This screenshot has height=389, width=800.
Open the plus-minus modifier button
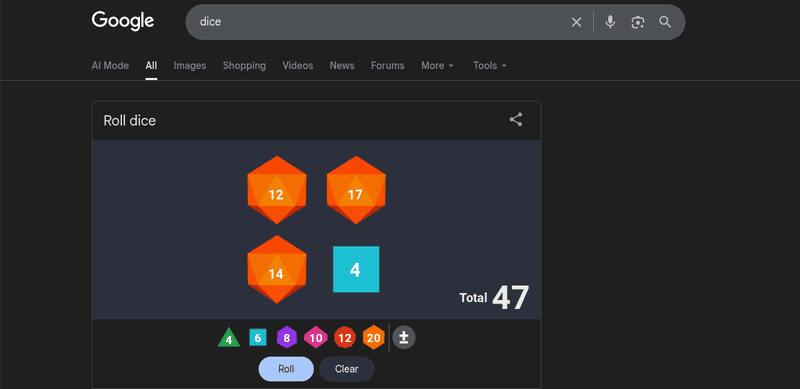click(404, 337)
